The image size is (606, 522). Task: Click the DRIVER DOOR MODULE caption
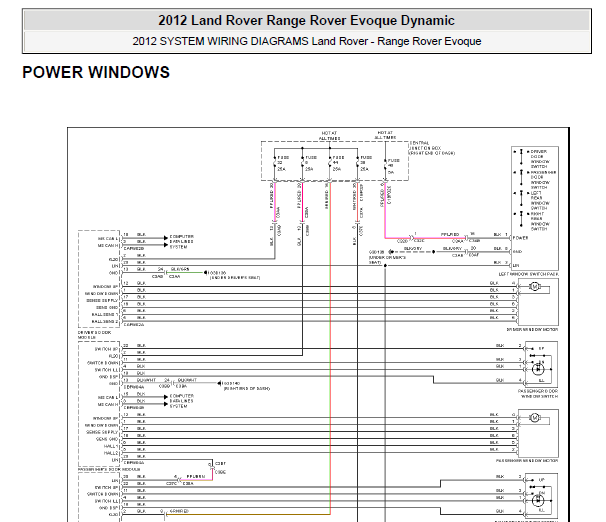pyautogui.click(x=95, y=335)
